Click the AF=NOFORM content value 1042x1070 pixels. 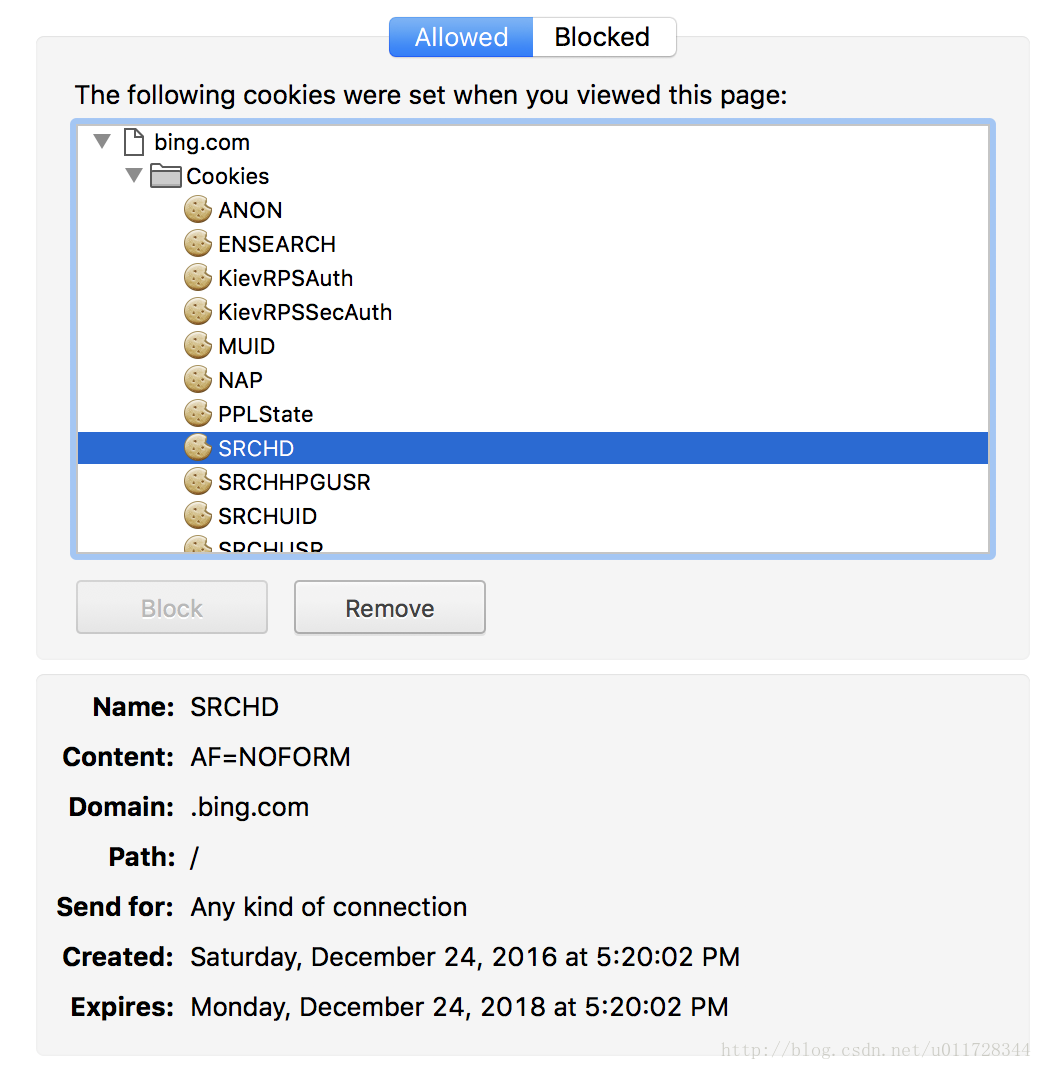[270, 757]
